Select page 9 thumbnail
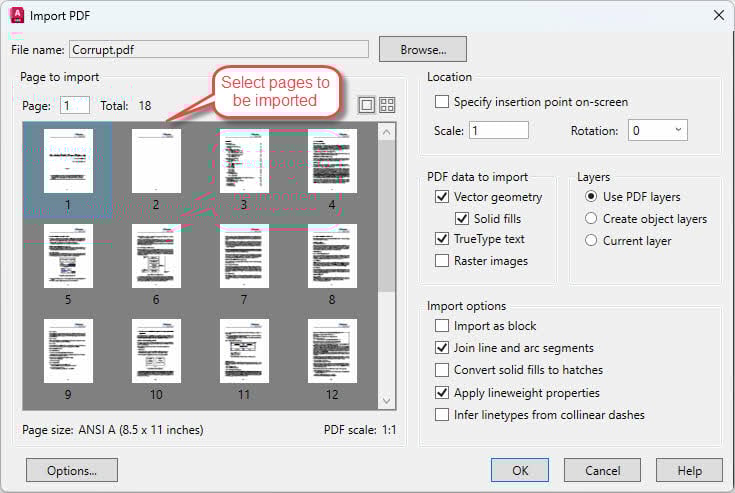 [68, 351]
